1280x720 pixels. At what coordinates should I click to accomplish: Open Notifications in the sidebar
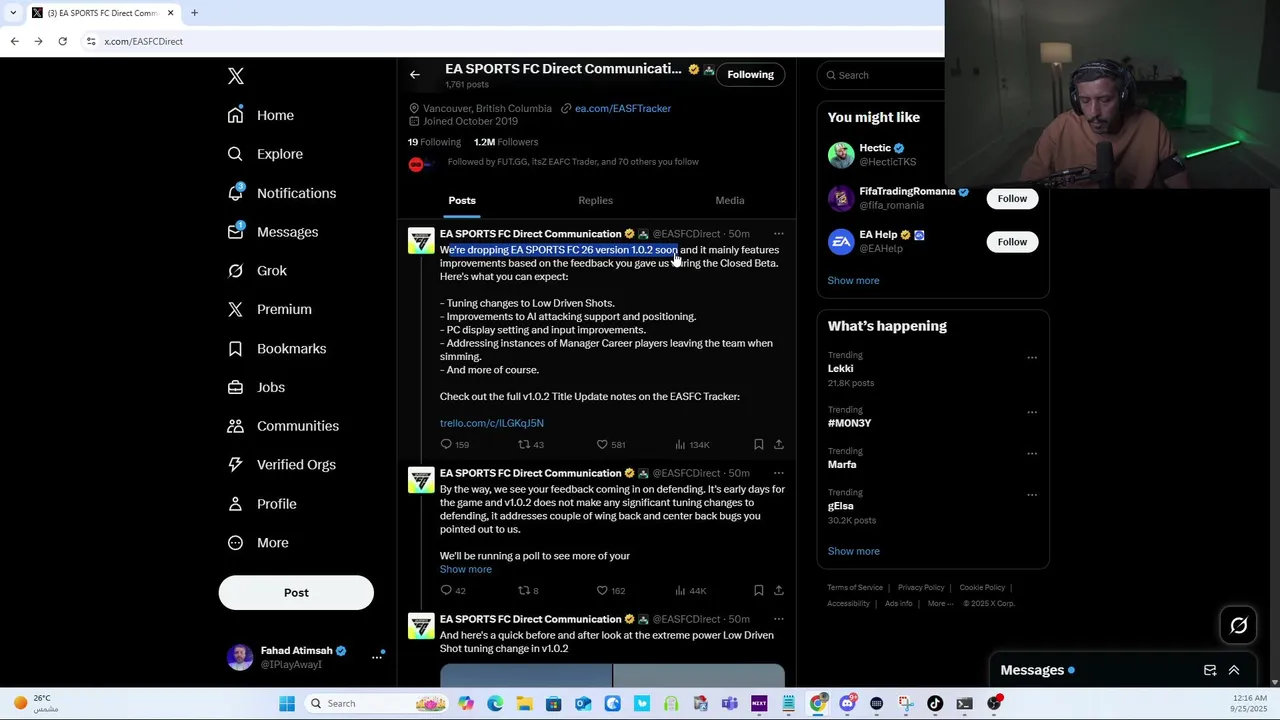(281, 193)
